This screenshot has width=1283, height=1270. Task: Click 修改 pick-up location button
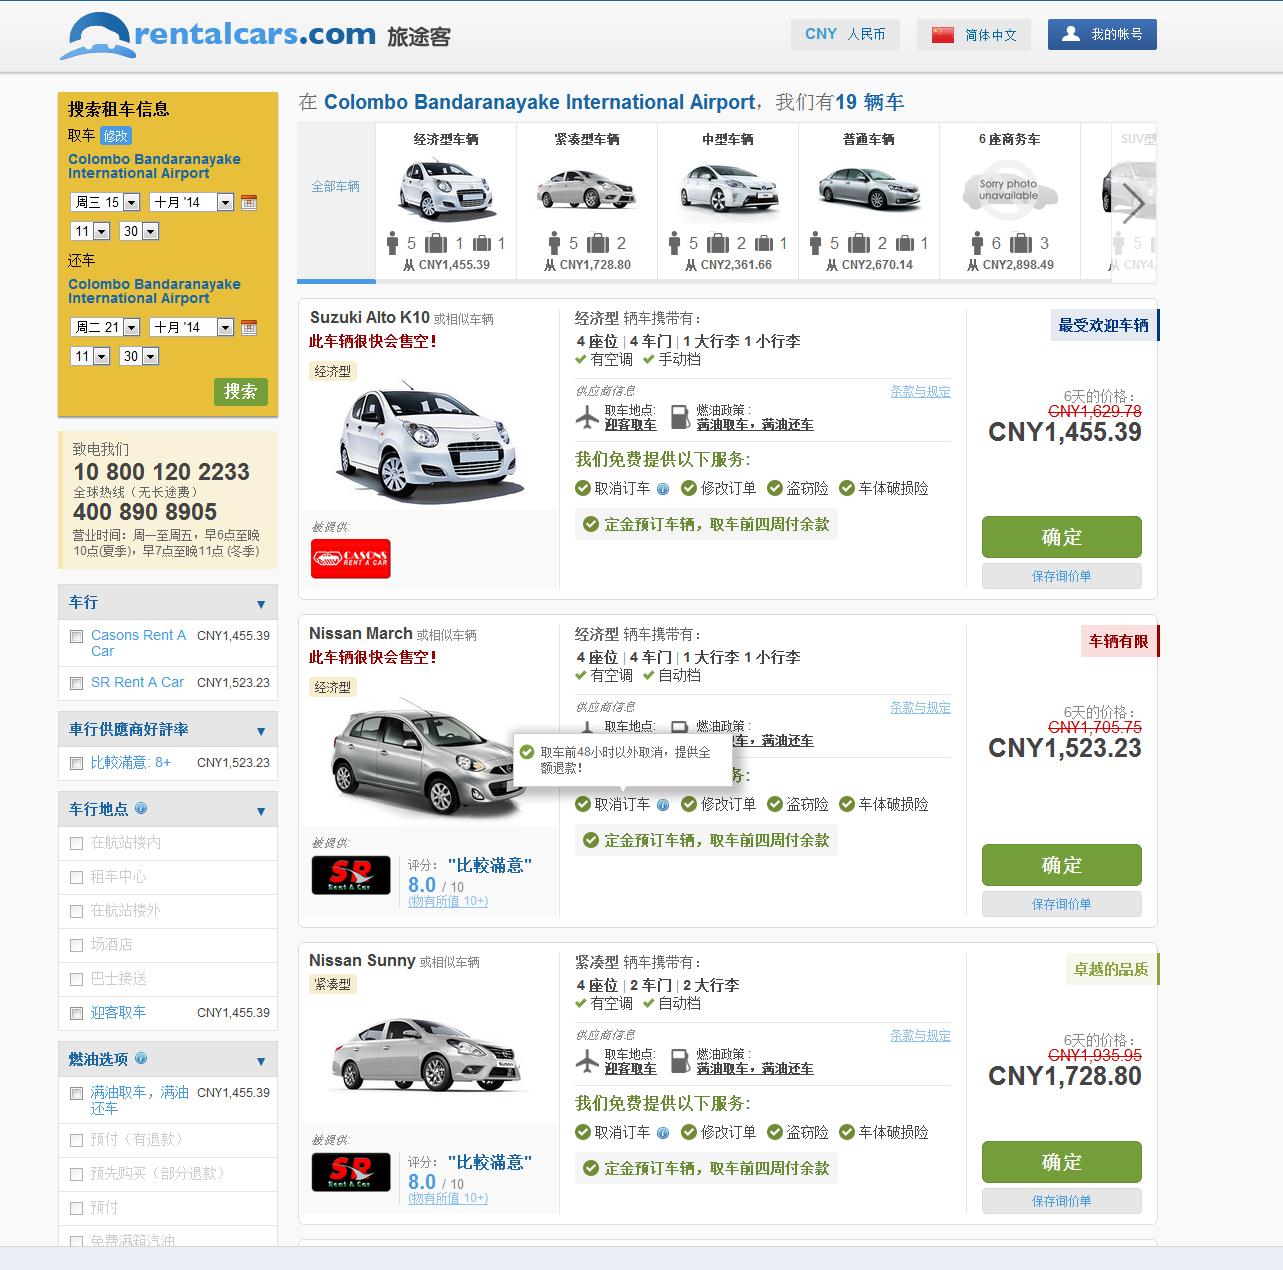click(116, 136)
